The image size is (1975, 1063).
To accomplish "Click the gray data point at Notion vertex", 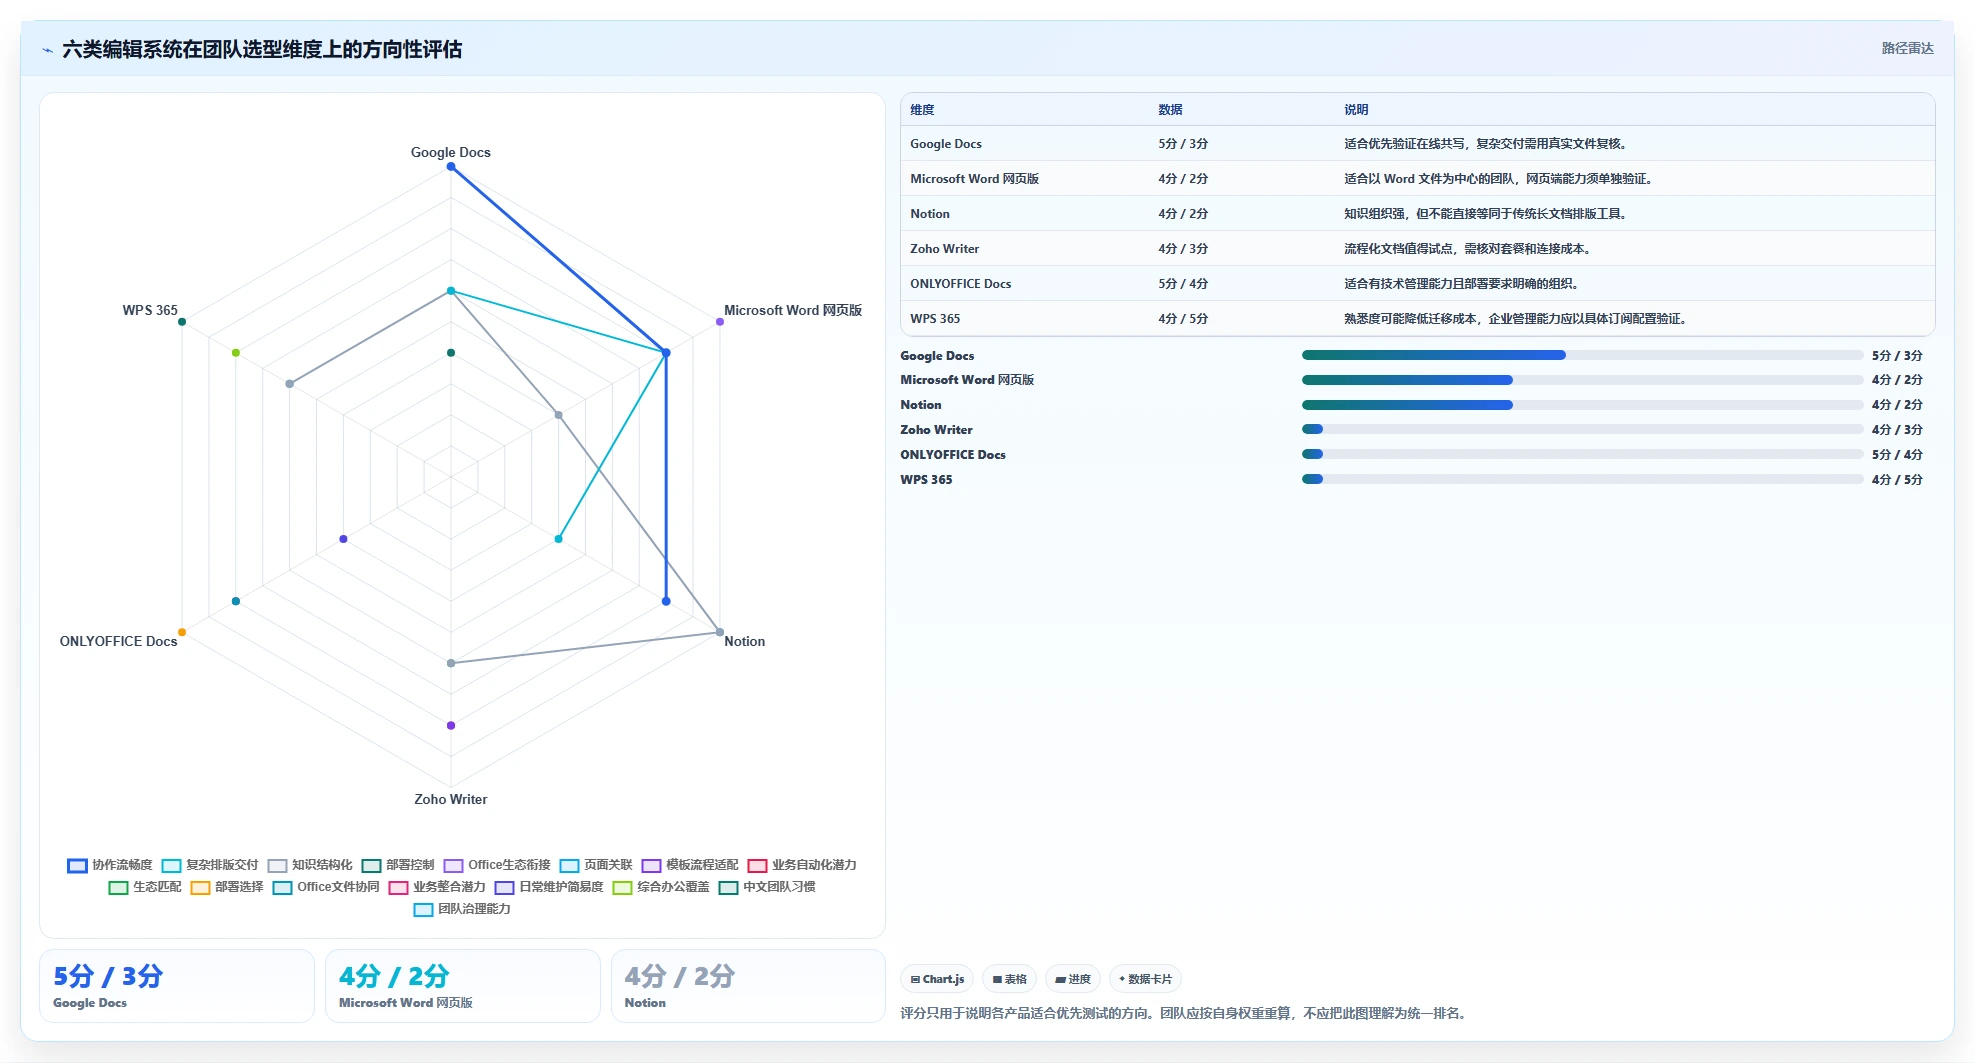I will coord(719,632).
